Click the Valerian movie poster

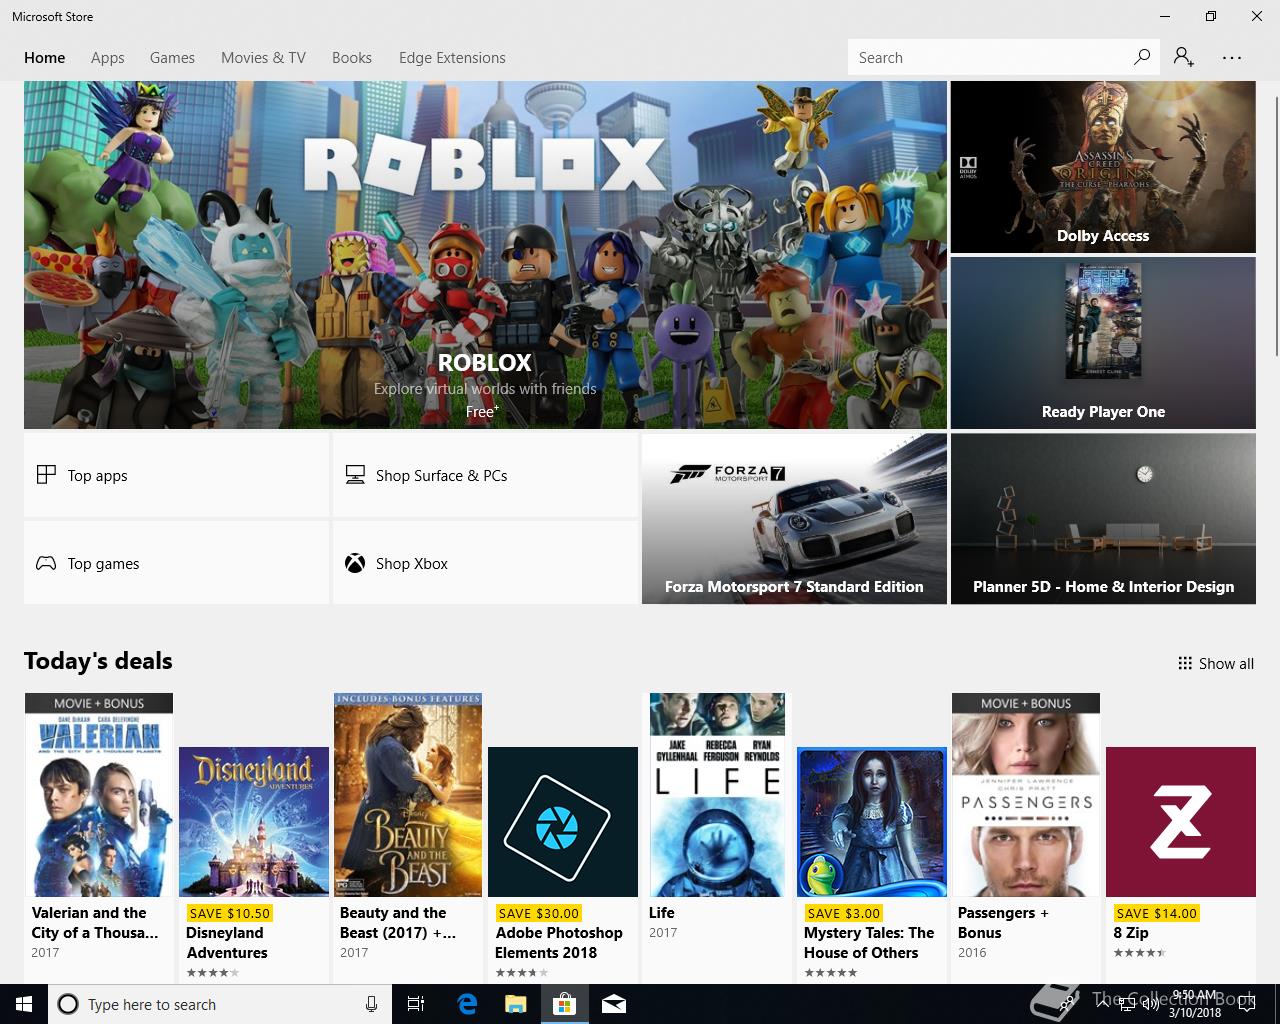(x=99, y=795)
